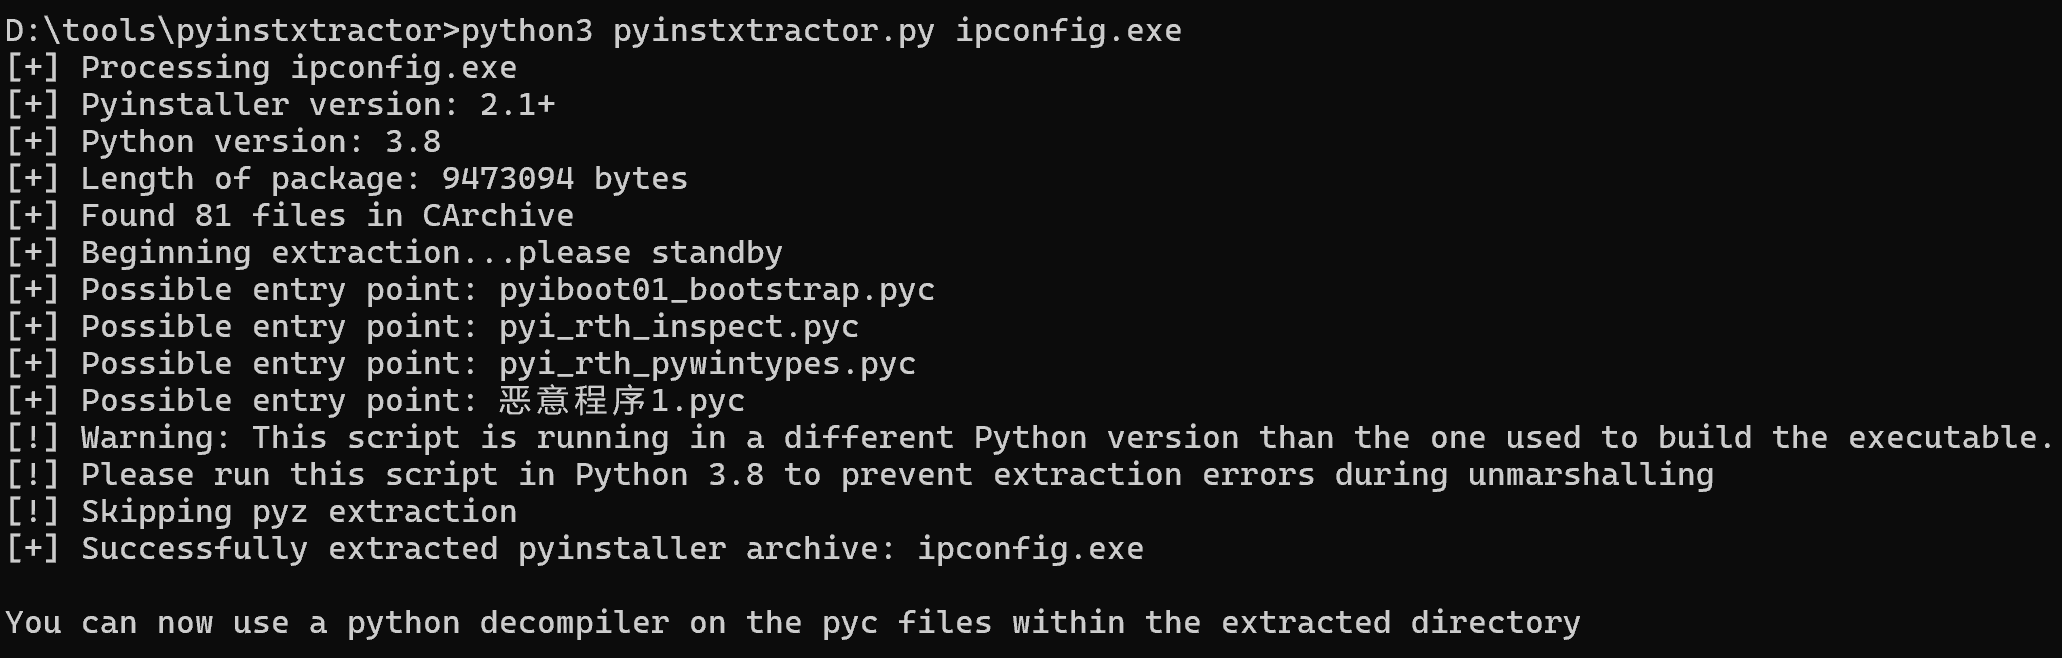Click ipconfig.exe in the command line
Image resolution: width=2062 pixels, height=658 pixels.
tap(1068, 31)
